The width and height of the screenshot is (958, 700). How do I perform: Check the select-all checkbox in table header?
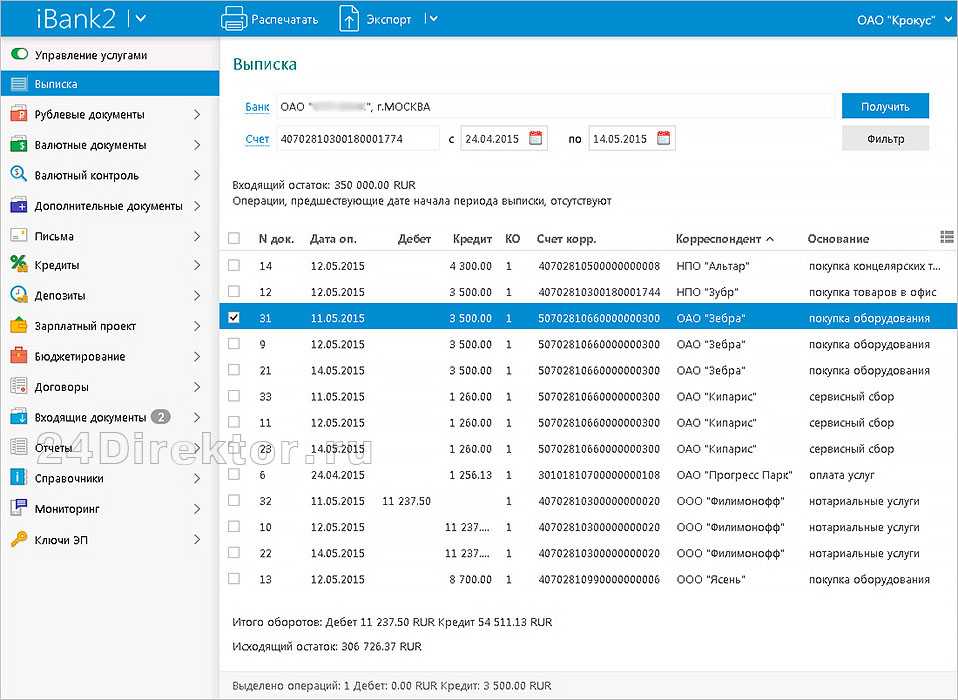click(x=234, y=239)
